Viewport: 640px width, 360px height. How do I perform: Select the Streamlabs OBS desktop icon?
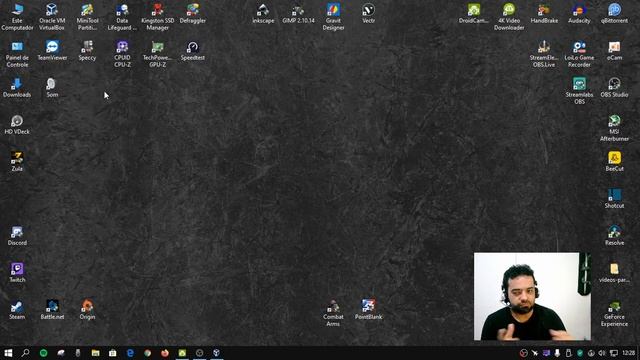point(579,91)
